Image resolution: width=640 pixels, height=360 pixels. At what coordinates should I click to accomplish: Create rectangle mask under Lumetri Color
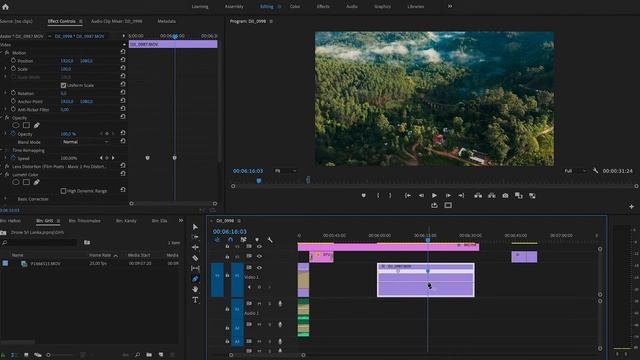[x=26, y=182]
